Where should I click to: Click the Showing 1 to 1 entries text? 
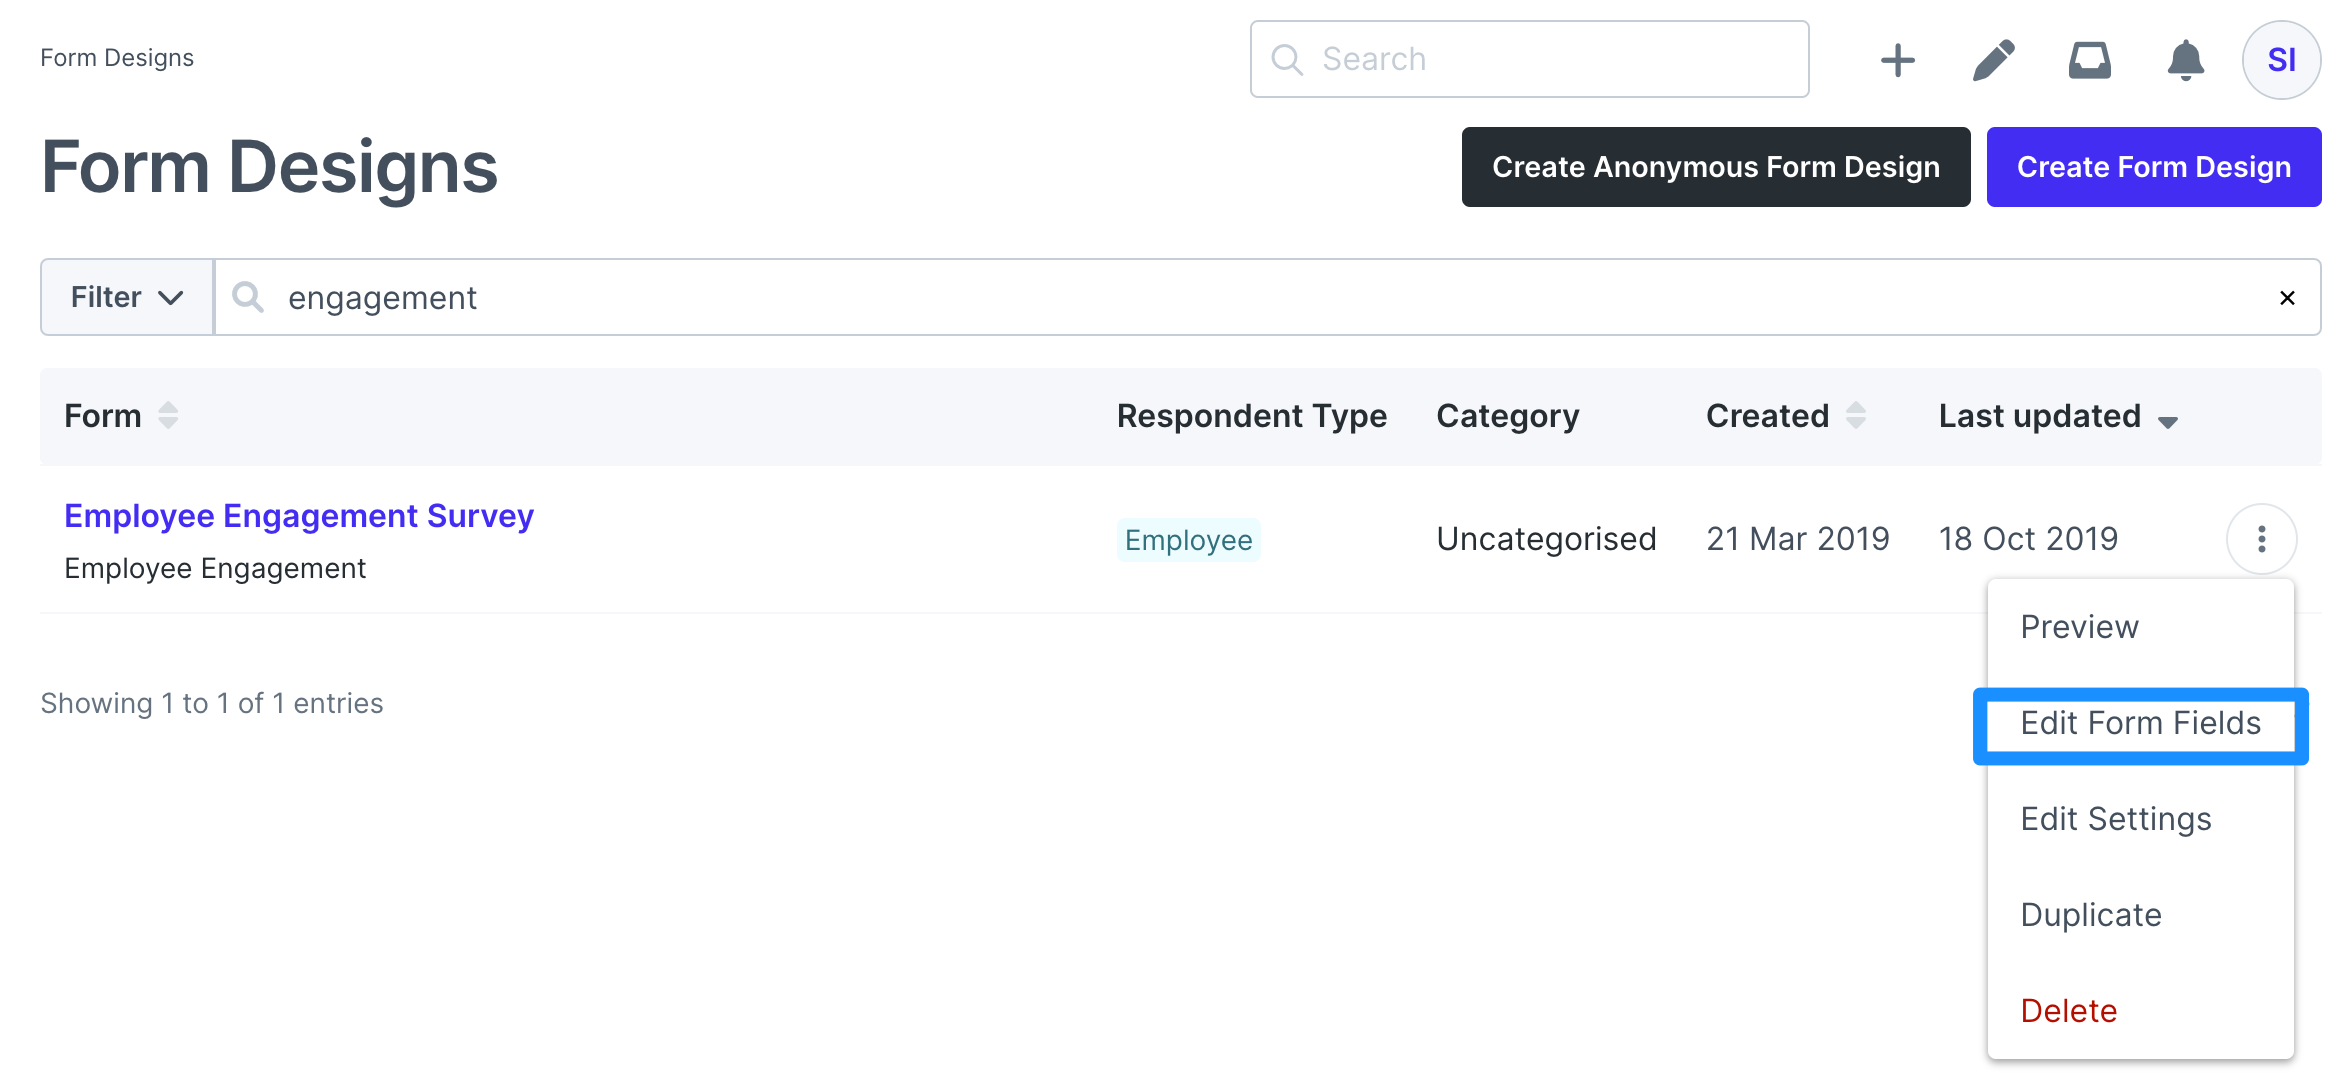pyautogui.click(x=212, y=703)
